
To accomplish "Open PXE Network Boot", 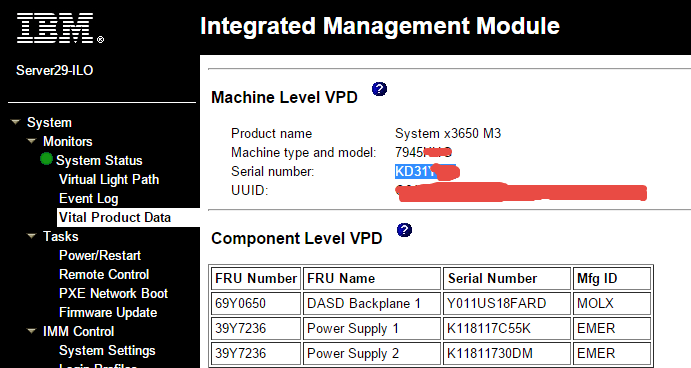I will click(x=113, y=294).
